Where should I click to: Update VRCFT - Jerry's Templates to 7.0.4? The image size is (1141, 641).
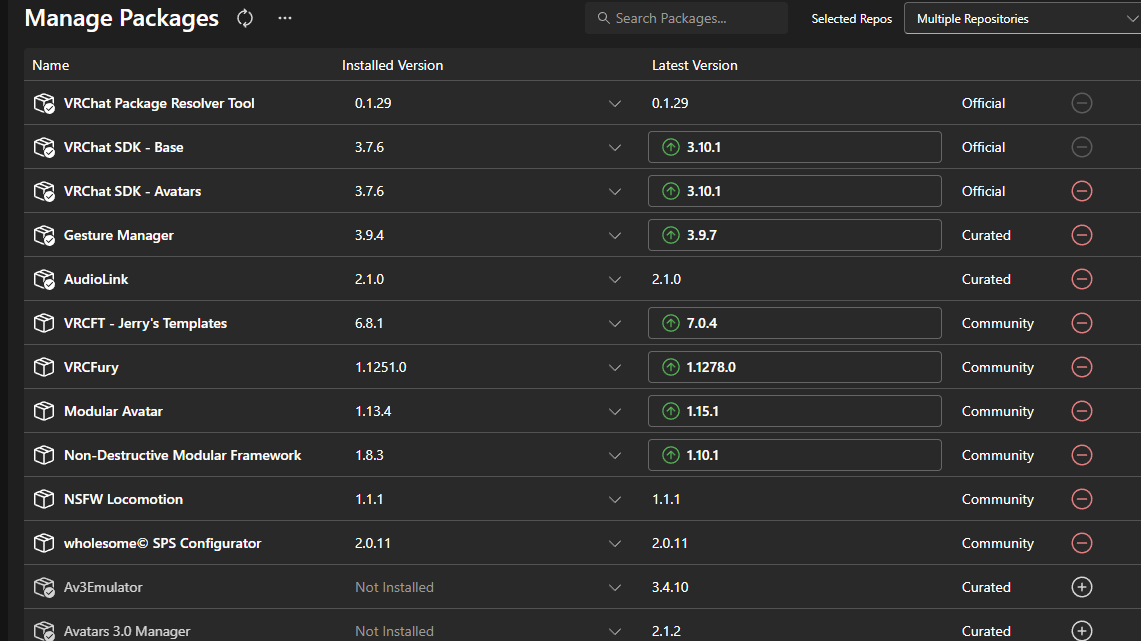795,323
